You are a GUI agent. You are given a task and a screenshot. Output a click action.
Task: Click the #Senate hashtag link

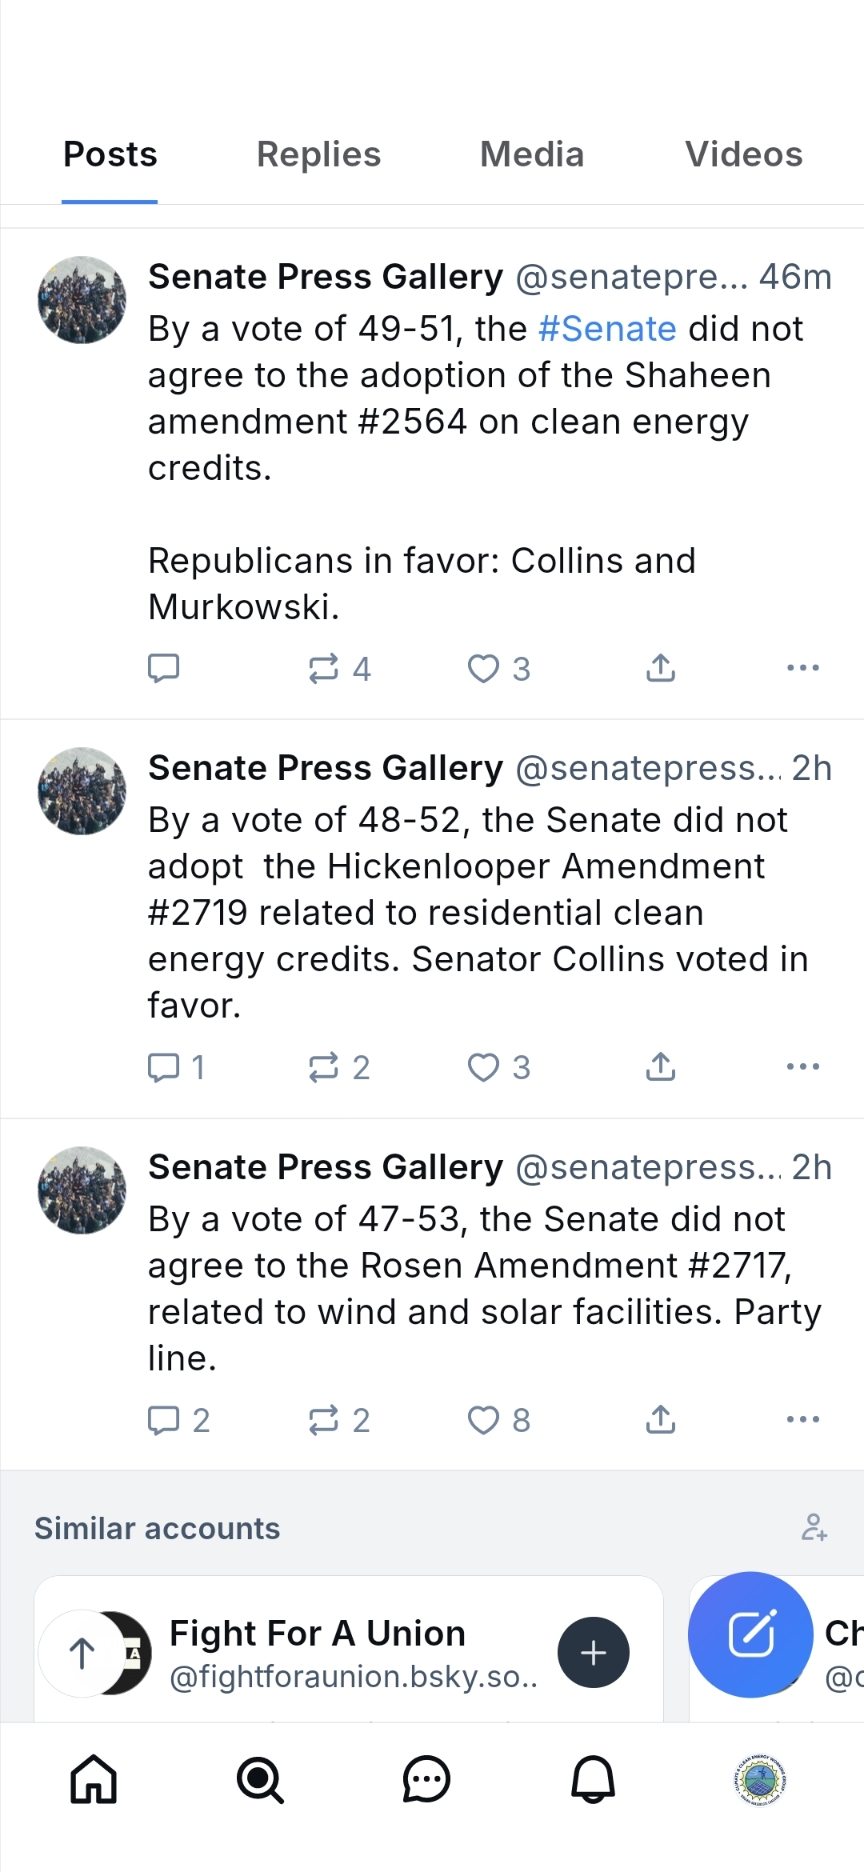point(607,329)
